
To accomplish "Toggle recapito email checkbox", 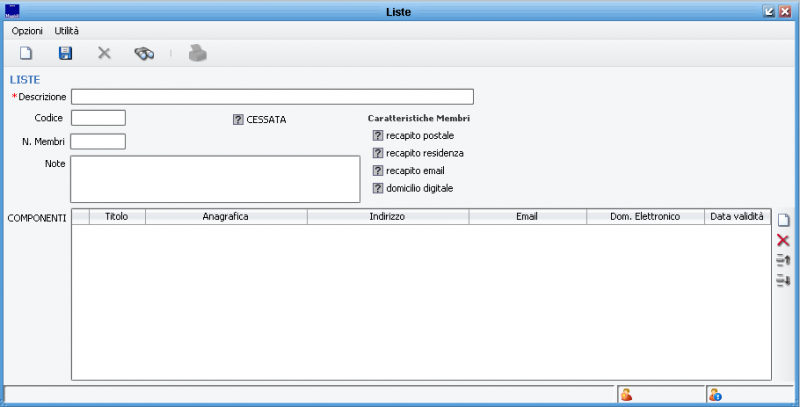I will [x=378, y=171].
